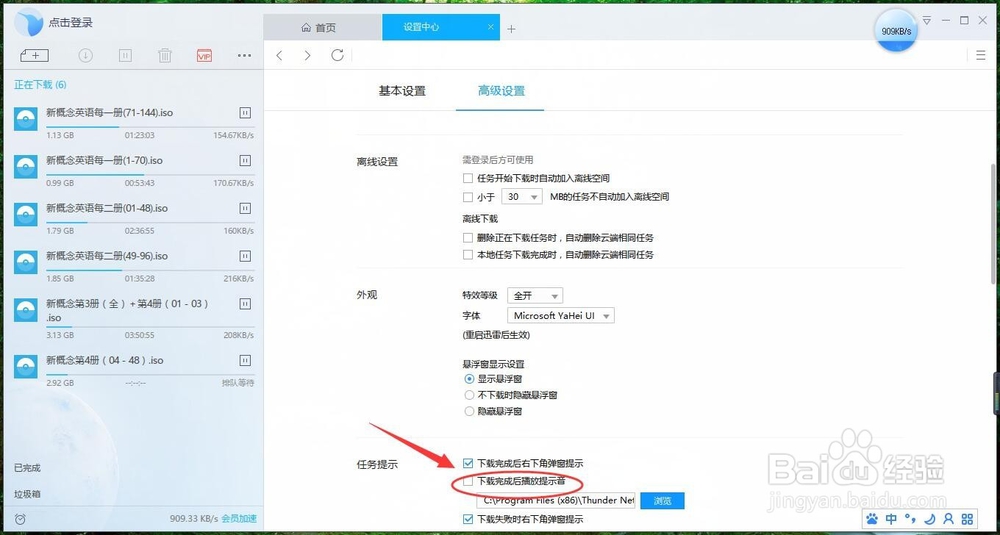The height and width of the screenshot is (535, 1000).
Task: Click the sound file path input field
Action: coord(555,501)
